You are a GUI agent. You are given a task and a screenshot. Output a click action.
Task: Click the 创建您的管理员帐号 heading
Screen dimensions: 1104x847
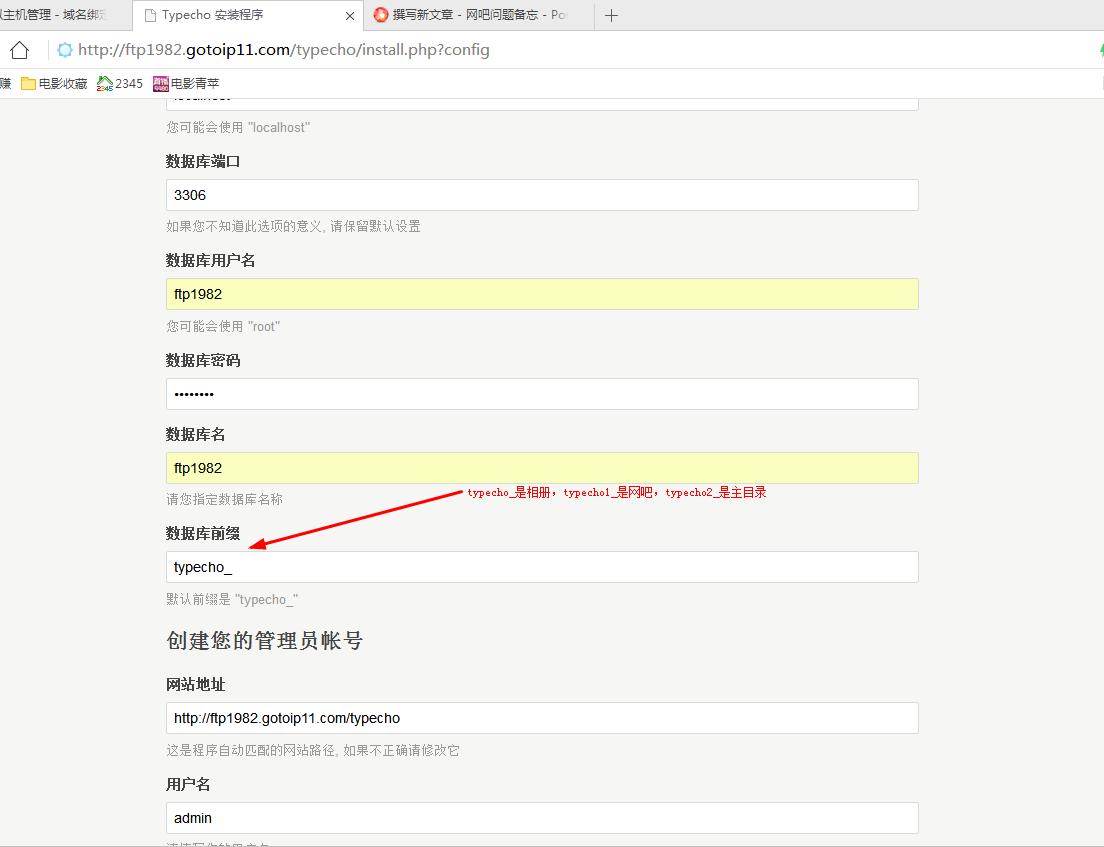[265, 641]
